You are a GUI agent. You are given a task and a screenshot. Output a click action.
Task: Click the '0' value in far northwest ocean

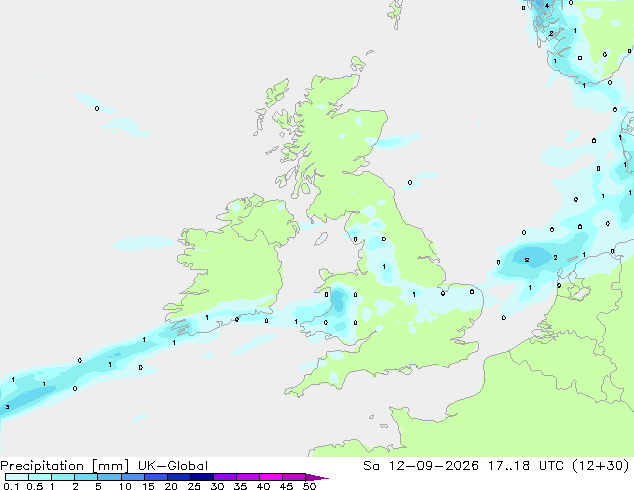pyautogui.click(x=97, y=108)
